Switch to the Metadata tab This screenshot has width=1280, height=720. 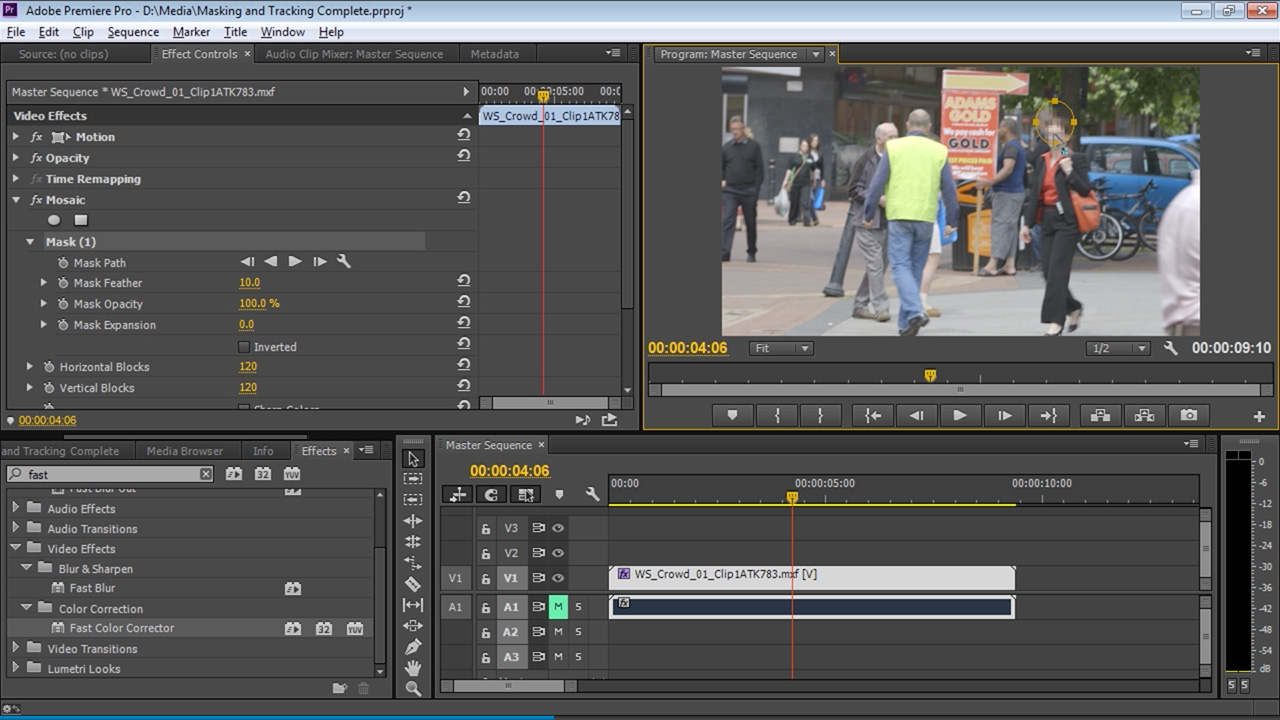coord(495,54)
